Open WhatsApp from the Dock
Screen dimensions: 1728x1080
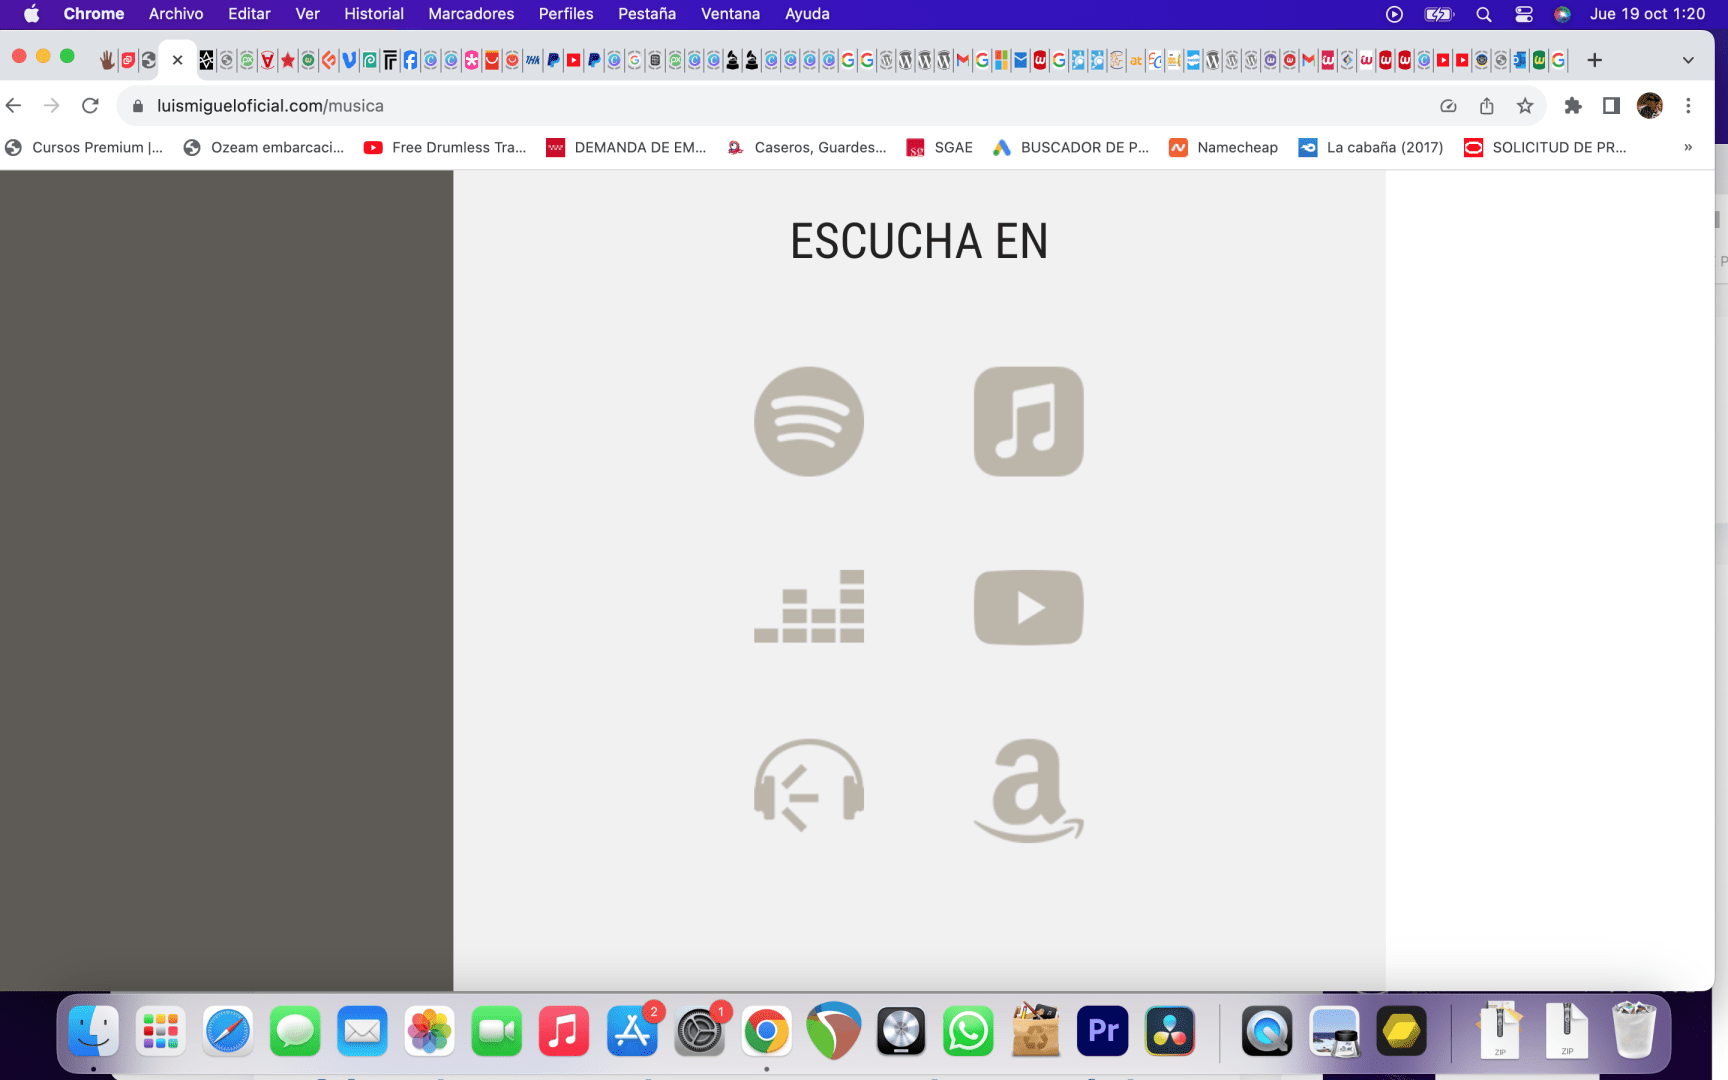tap(968, 1031)
